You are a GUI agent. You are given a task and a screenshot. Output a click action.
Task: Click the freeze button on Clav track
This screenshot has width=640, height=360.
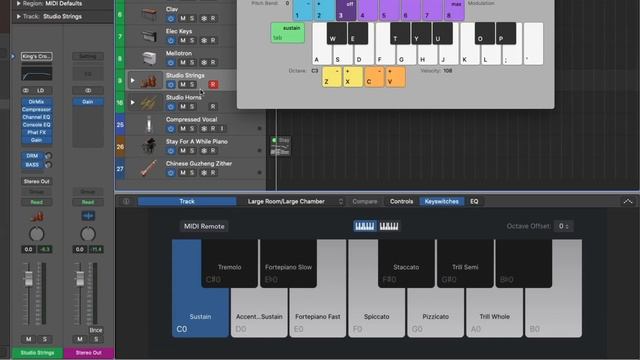(x=204, y=18)
